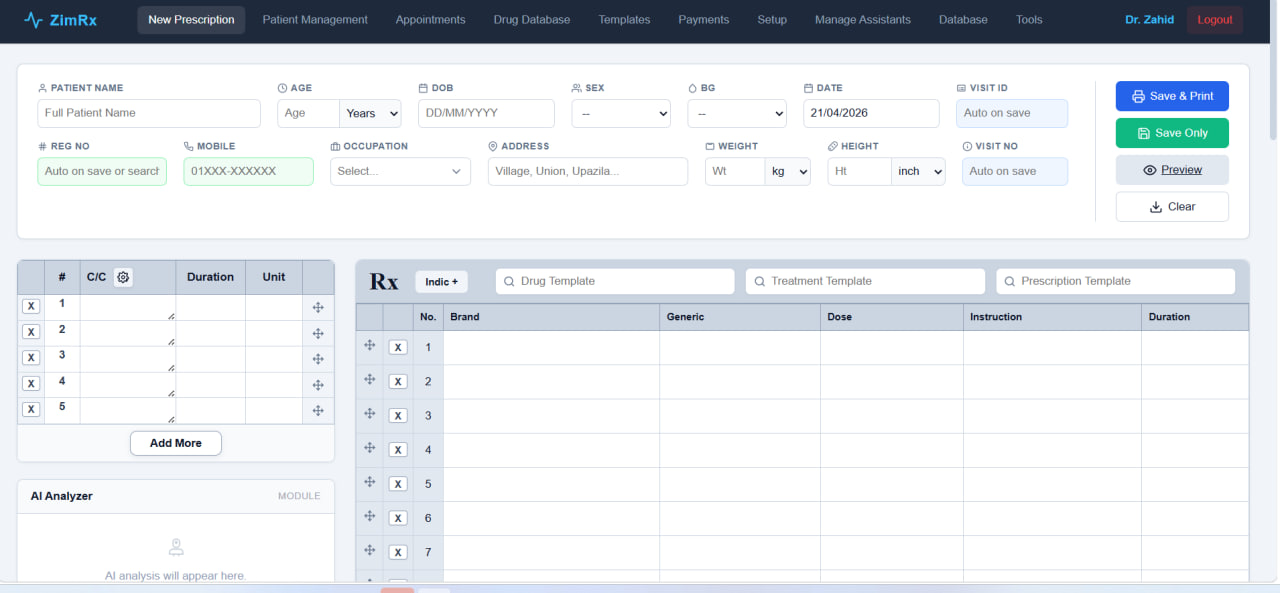The height and width of the screenshot is (593, 1280).
Task: Click the search icon in Drug Template field
Action: coord(508,281)
